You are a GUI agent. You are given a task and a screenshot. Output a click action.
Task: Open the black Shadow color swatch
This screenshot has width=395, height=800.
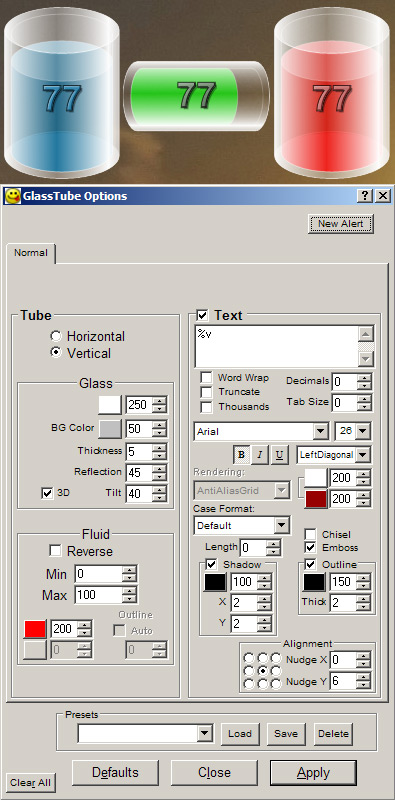(215, 582)
